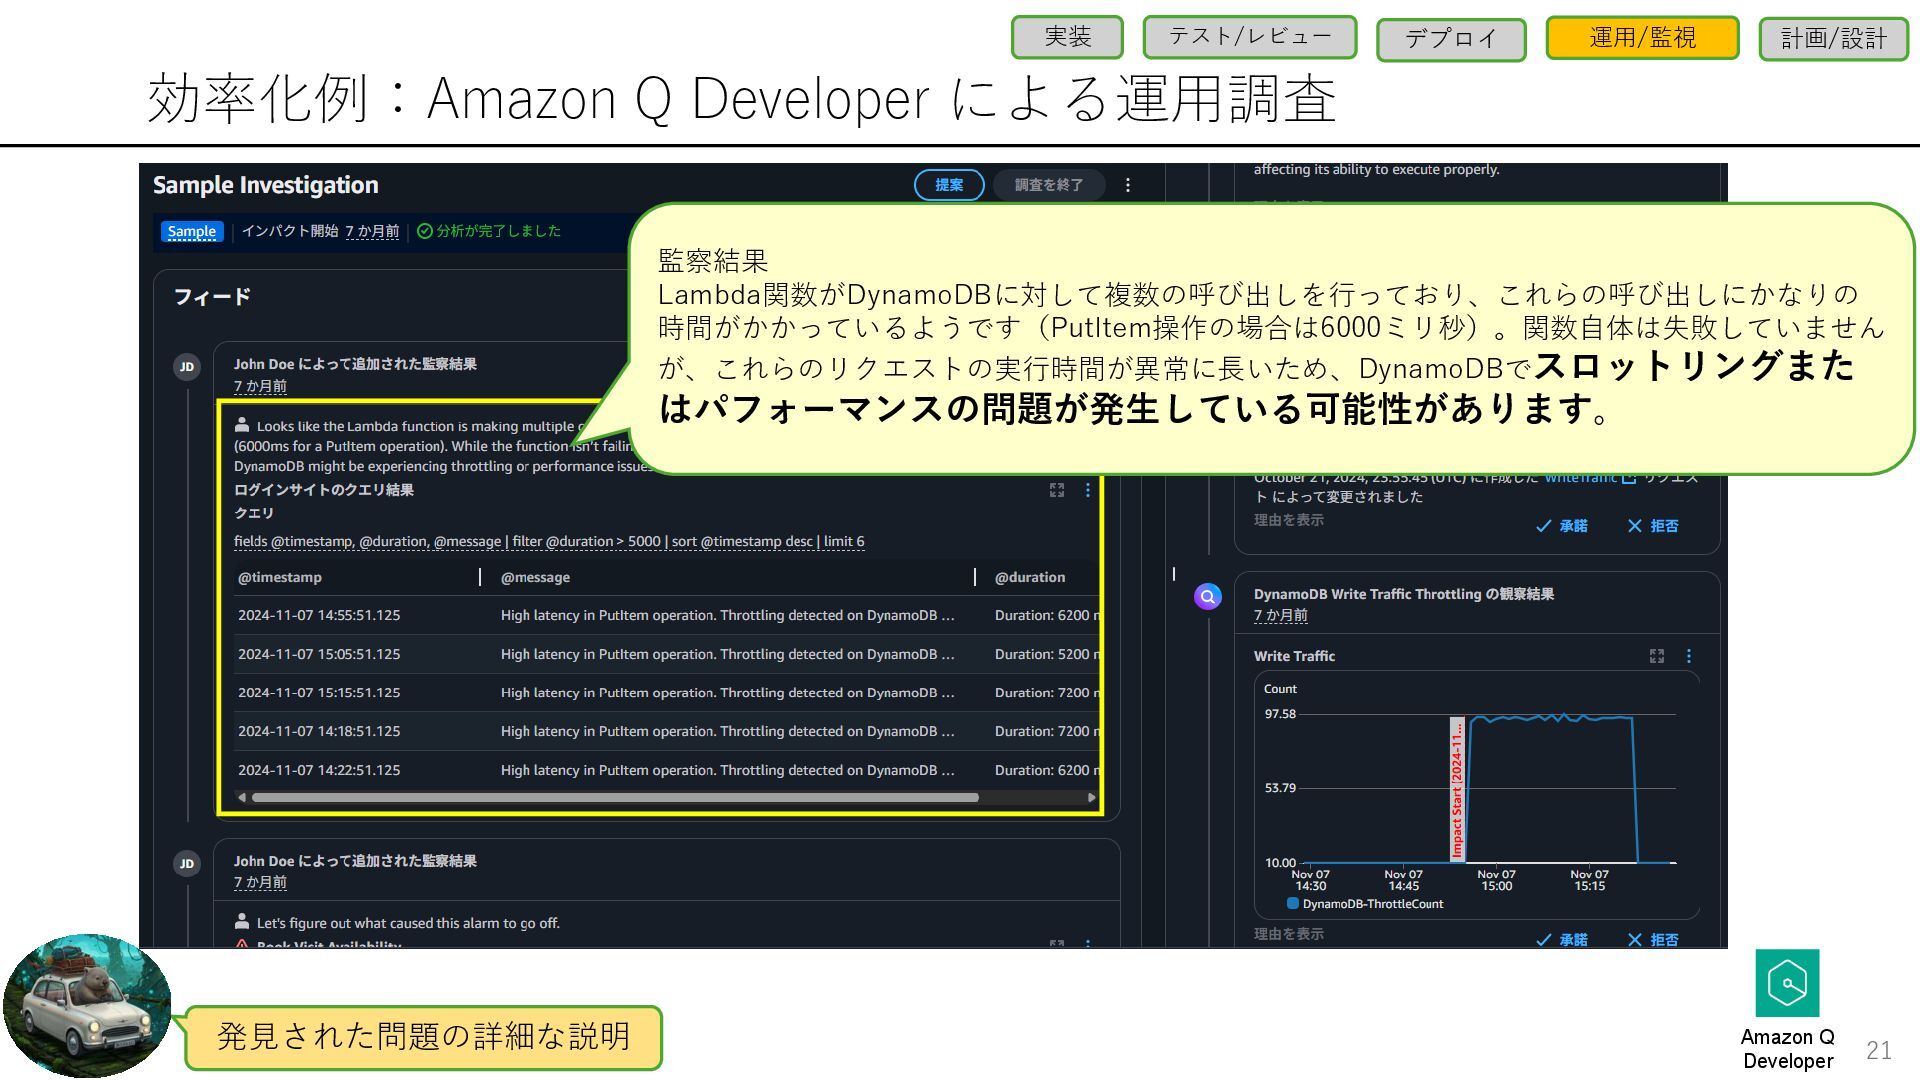Click the highlighted 運用/監視 phase label

(1643, 38)
